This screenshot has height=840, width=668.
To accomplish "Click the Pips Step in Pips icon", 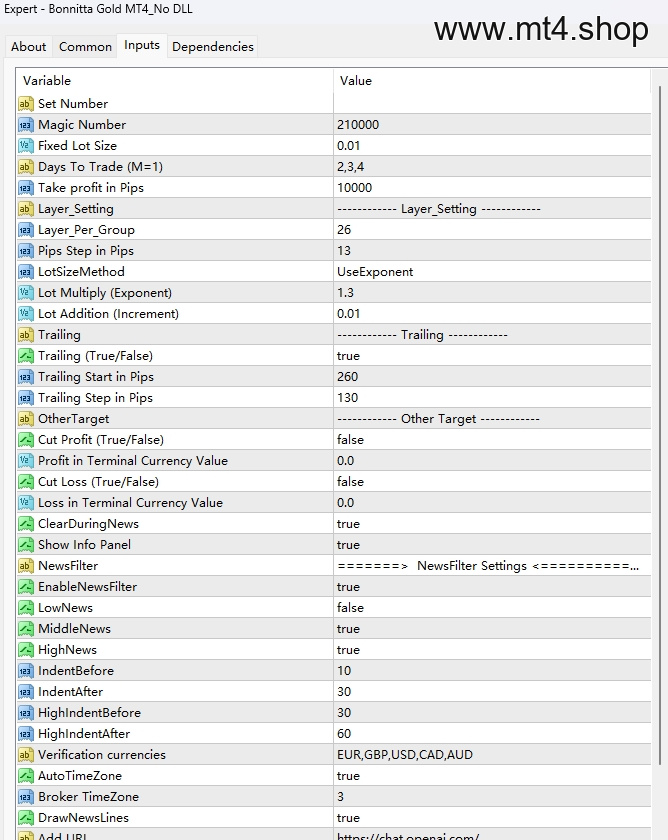I will coord(26,251).
